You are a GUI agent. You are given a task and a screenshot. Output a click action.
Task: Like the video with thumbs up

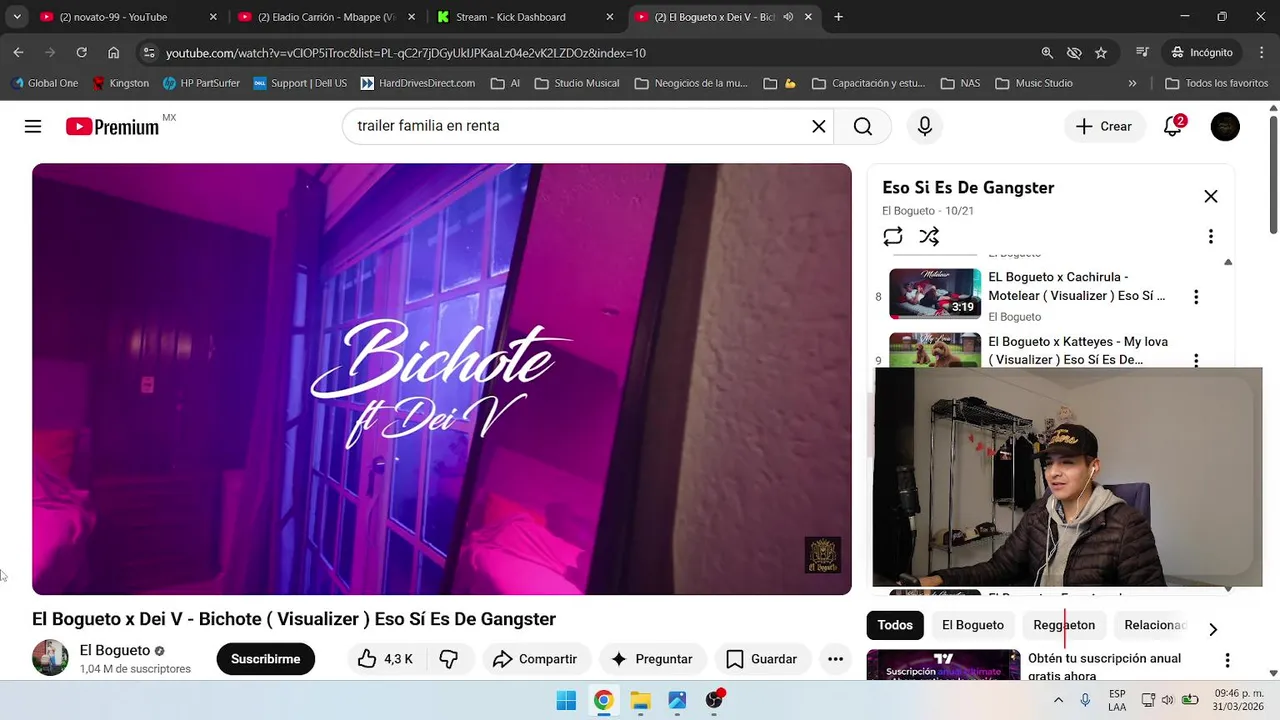pos(385,659)
